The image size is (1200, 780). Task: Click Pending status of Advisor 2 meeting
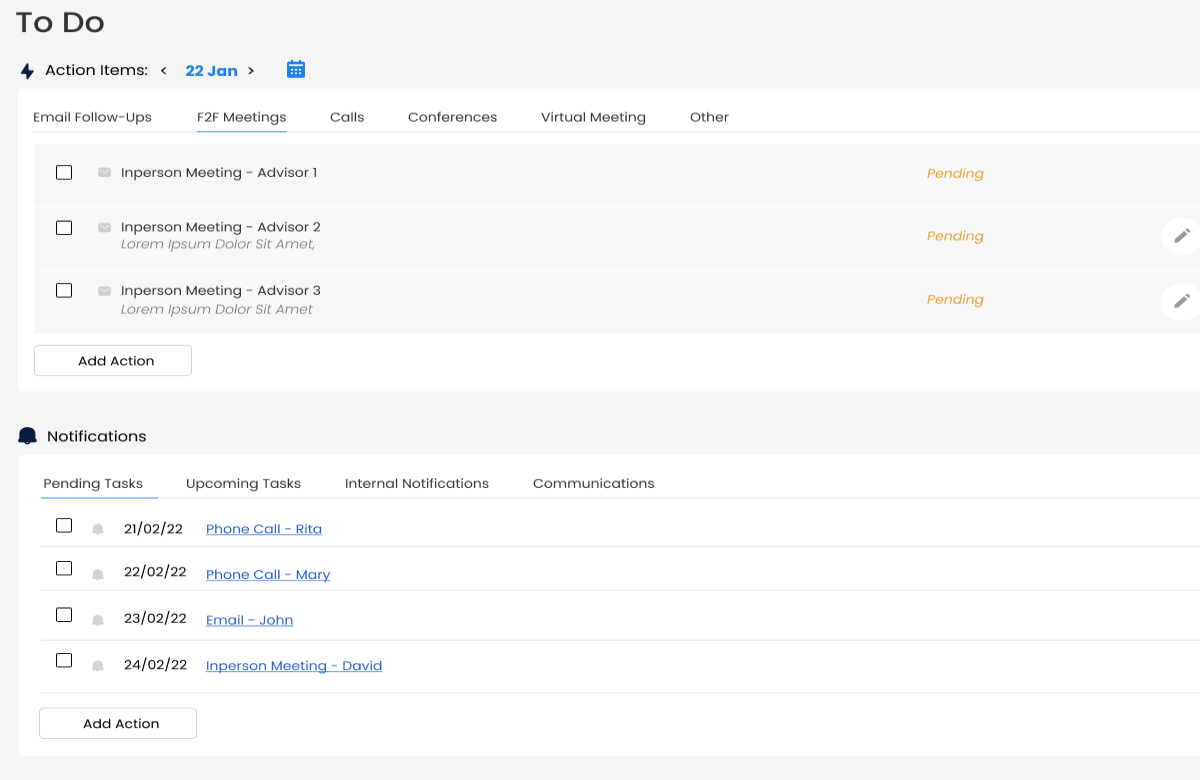tap(954, 236)
